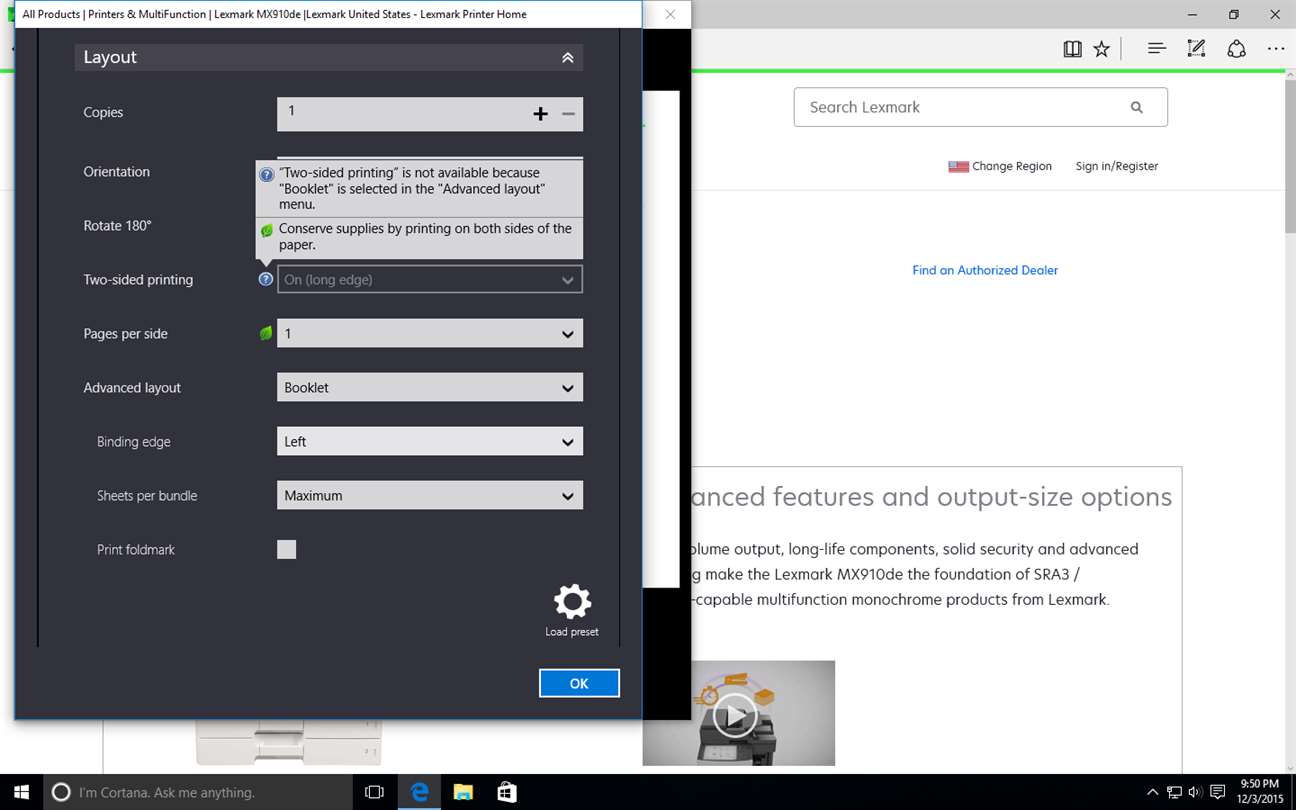
Task: Open Edge More actions menu
Action: (1276, 48)
